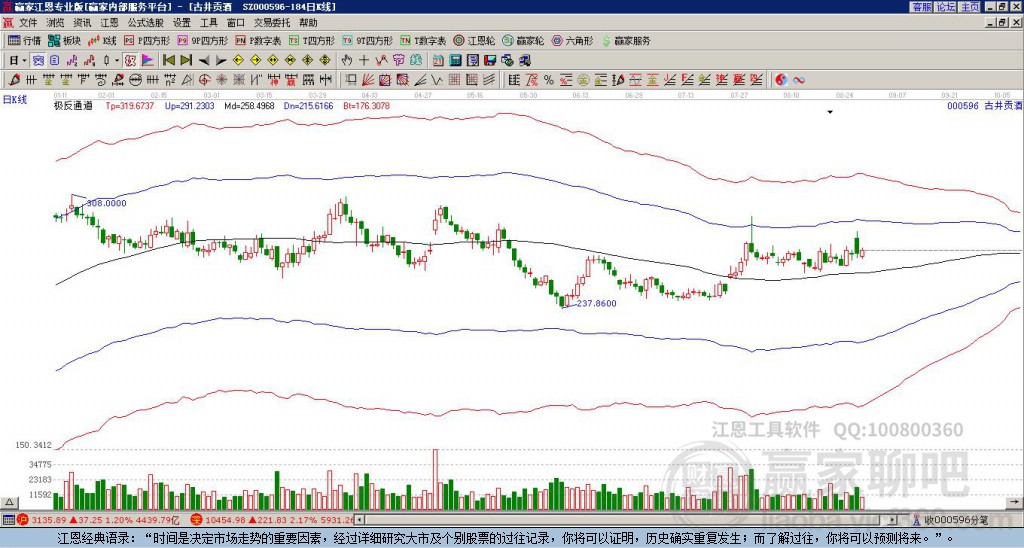The image size is (1024, 548).
Task: Open the 窗口 menu
Action: tap(236, 23)
